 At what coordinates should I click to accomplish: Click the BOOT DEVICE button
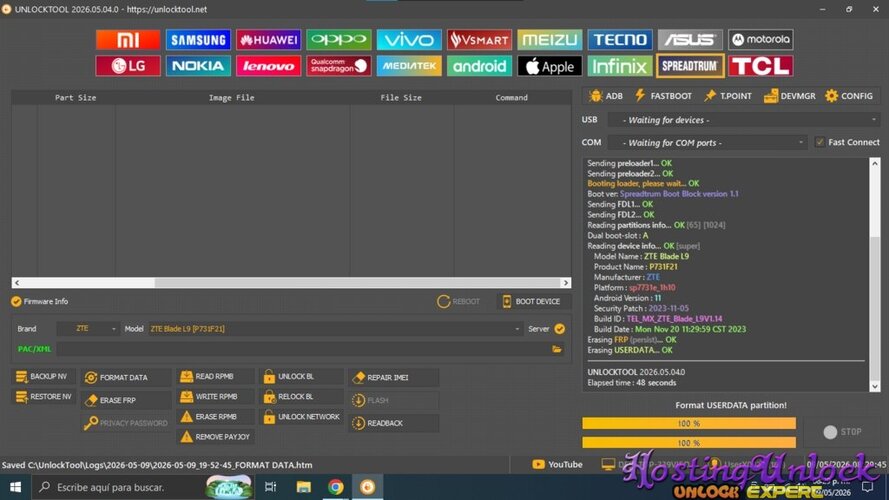click(532, 302)
